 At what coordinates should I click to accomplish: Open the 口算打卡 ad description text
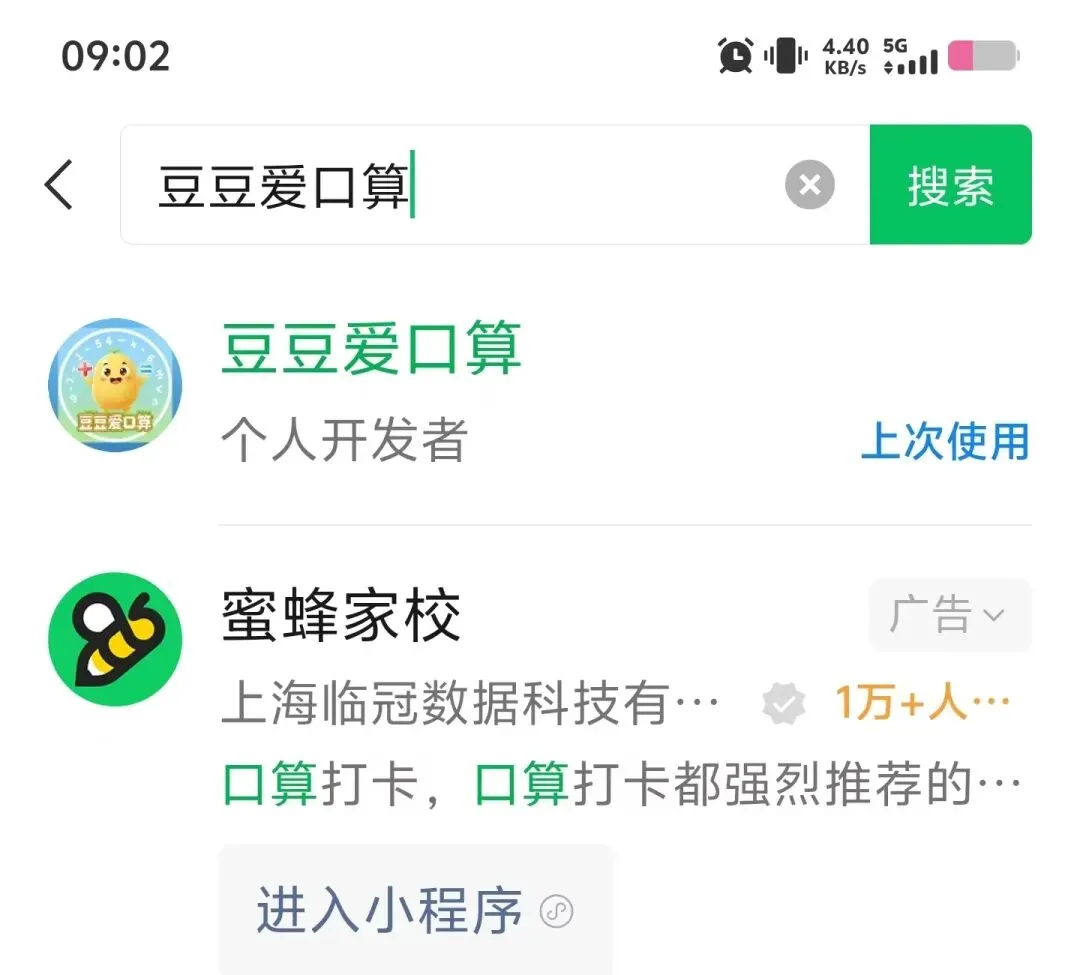tap(621, 784)
